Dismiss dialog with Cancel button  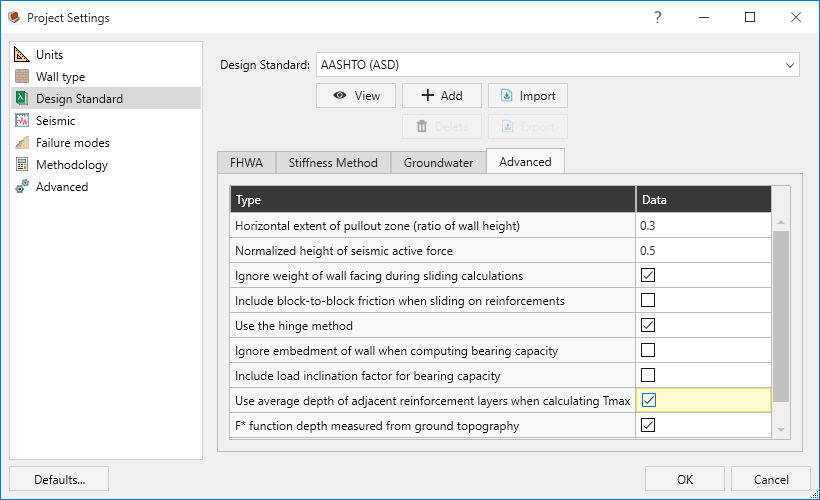tap(771, 480)
